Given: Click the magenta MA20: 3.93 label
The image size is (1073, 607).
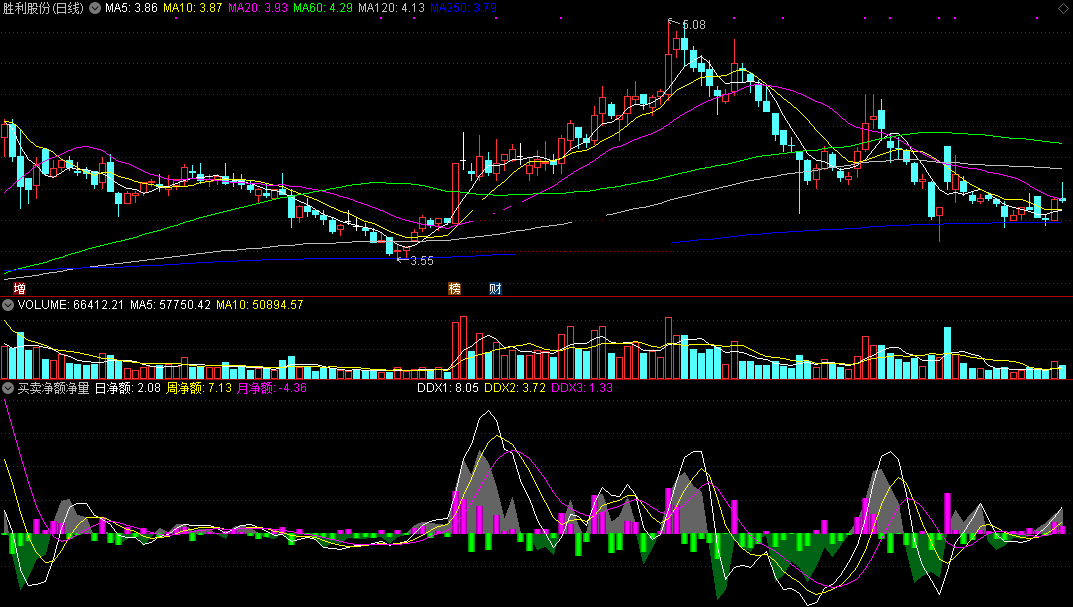Looking at the screenshot, I should tap(257, 8).
